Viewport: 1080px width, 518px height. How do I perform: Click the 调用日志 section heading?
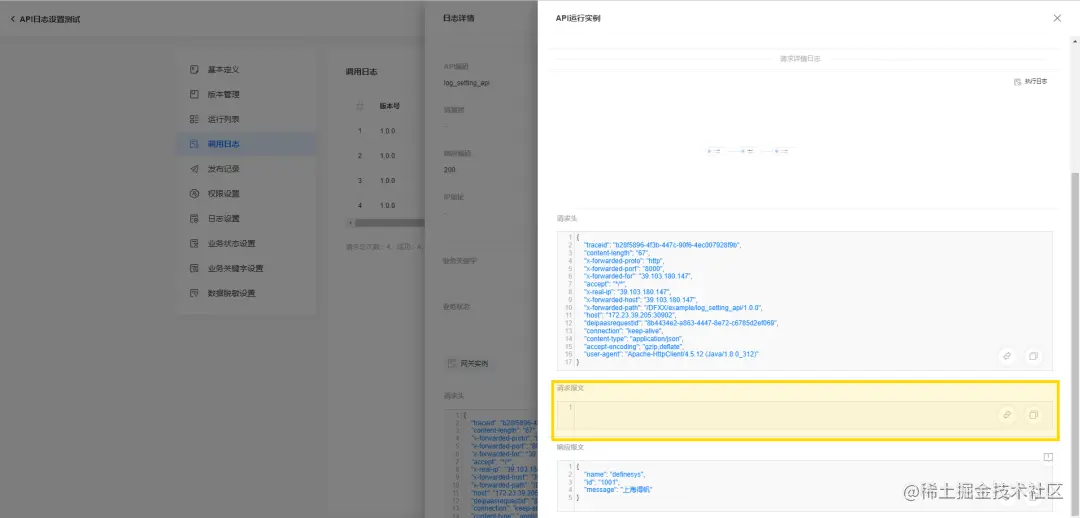(x=362, y=72)
